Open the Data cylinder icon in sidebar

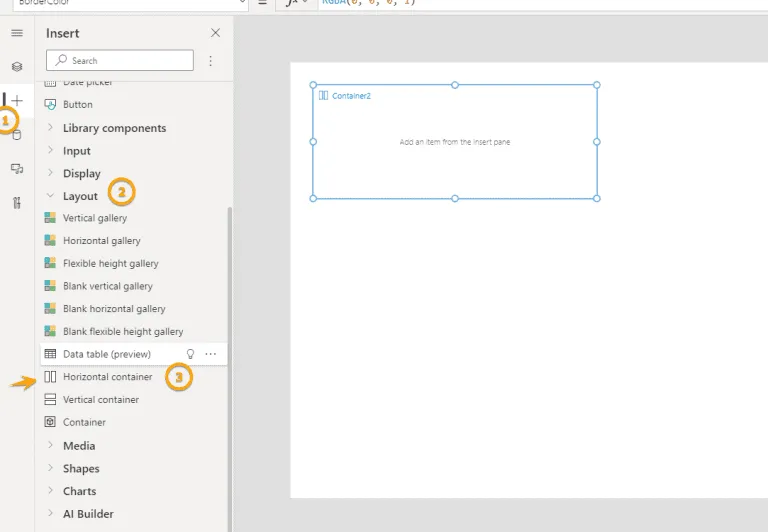[x=17, y=135]
